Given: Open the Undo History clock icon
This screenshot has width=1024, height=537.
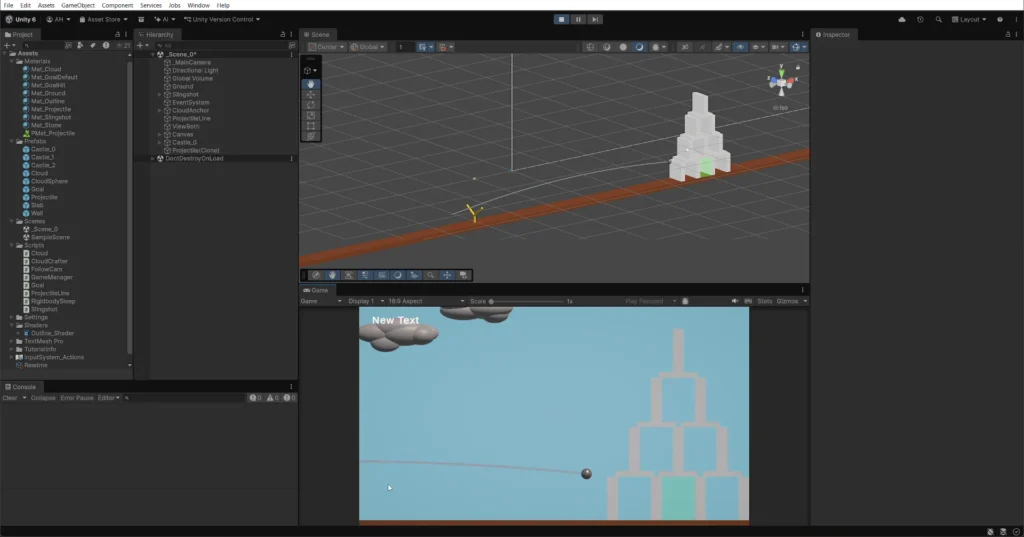Looking at the screenshot, I should (920, 20).
